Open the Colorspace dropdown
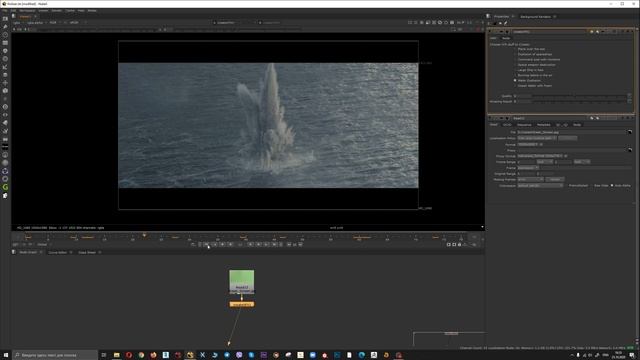Image resolution: width=640 pixels, height=360 pixels. [x=540, y=185]
